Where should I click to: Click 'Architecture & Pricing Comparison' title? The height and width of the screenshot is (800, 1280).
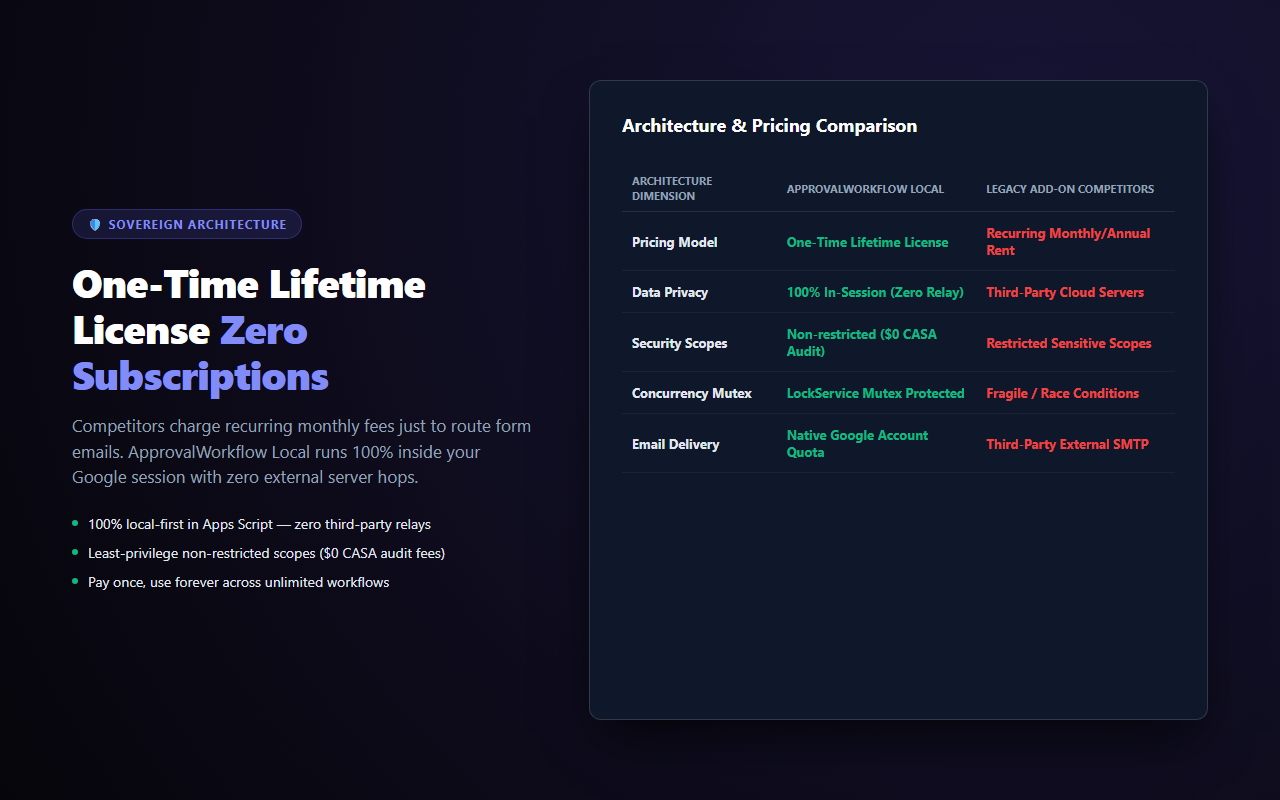click(769, 126)
